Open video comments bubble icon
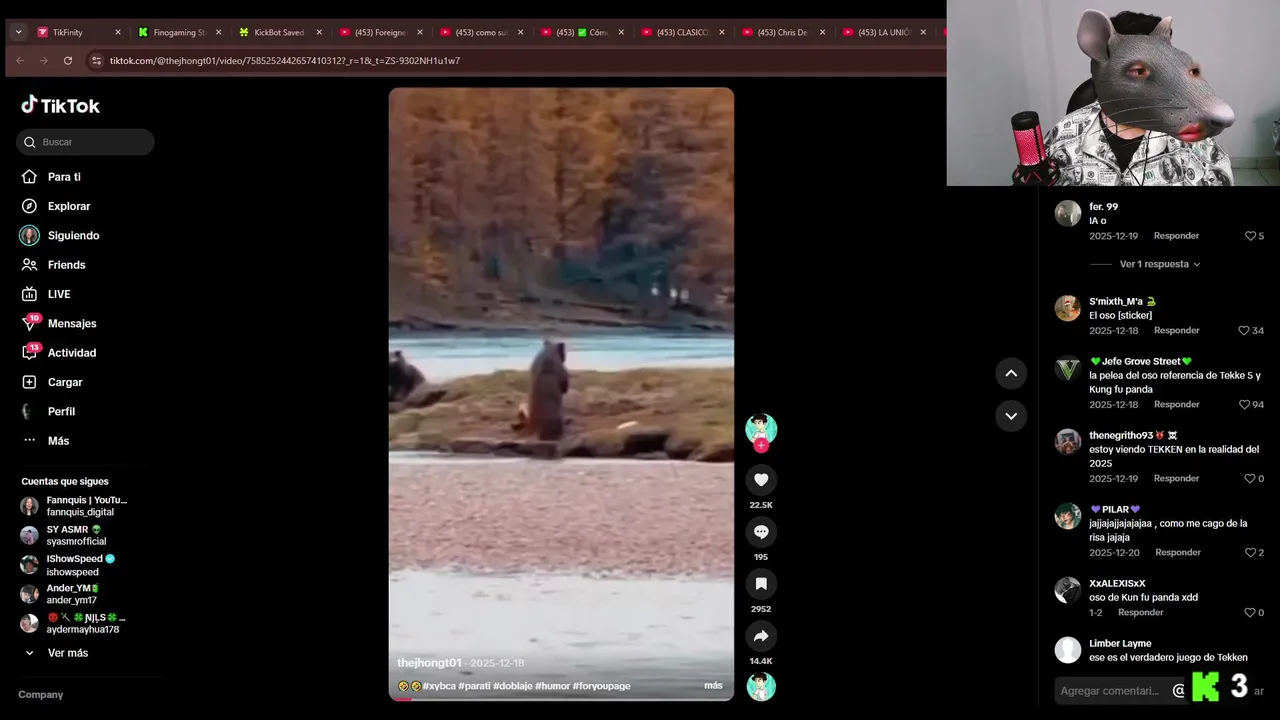Image resolution: width=1280 pixels, height=720 pixels. click(x=761, y=532)
